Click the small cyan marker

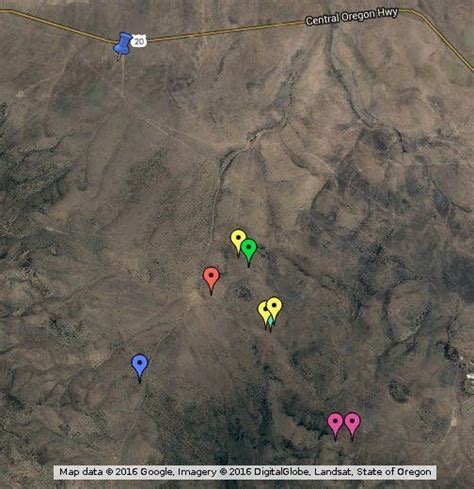pyautogui.click(x=270, y=323)
